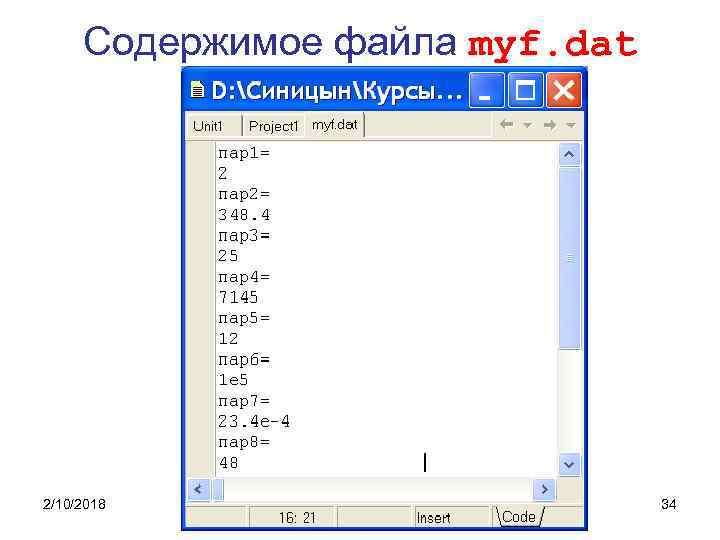
Task: Minimize the editor window
Action: click(486, 90)
